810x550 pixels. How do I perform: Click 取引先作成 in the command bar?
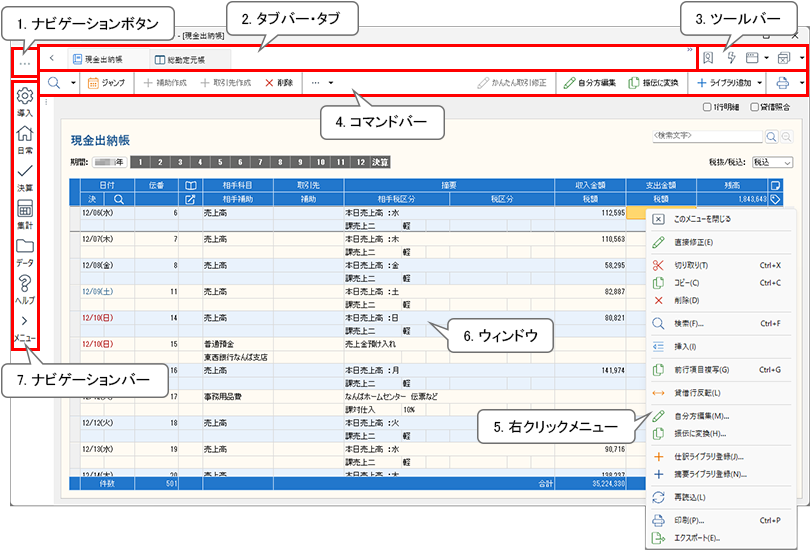coord(226,83)
